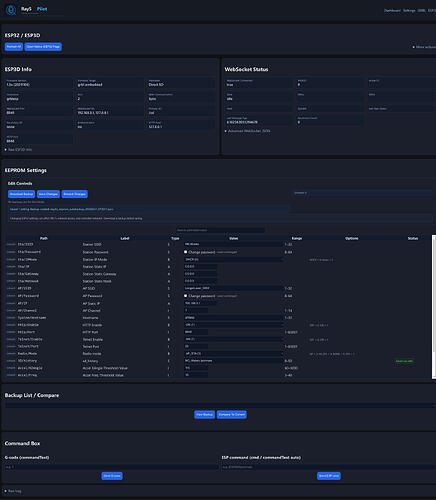436x500 pixels.
Task: Expand Advanced WebSocket JSON details
Action: (x=247, y=131)
